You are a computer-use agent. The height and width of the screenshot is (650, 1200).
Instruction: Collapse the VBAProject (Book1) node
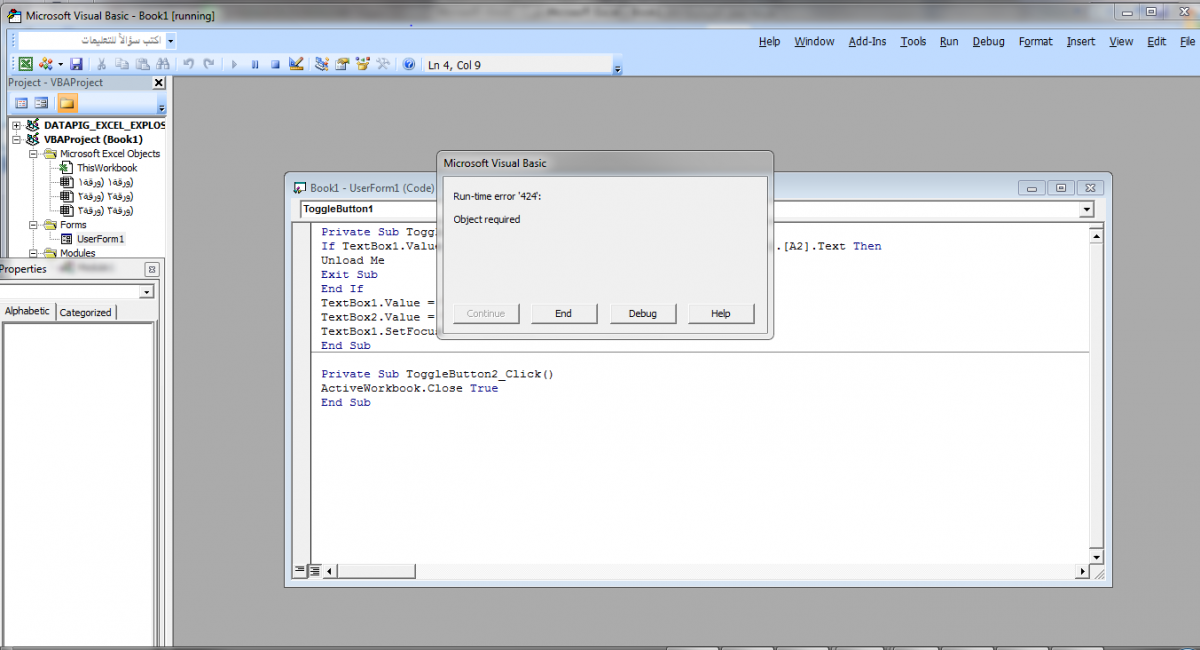pos(16,140)
